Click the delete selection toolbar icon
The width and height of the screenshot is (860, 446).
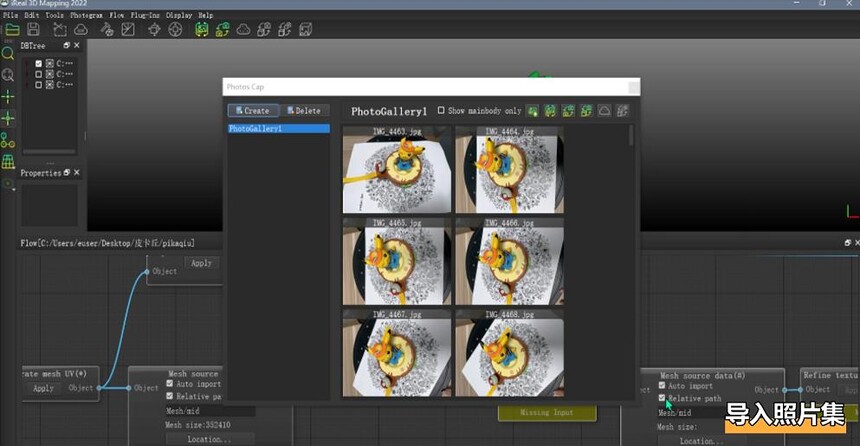click(x=59, y=29)
